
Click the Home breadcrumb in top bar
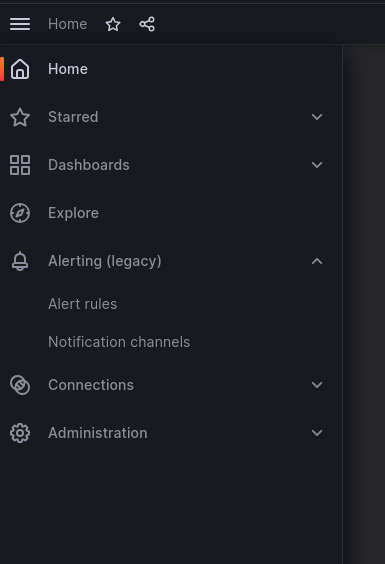[68, 24]
